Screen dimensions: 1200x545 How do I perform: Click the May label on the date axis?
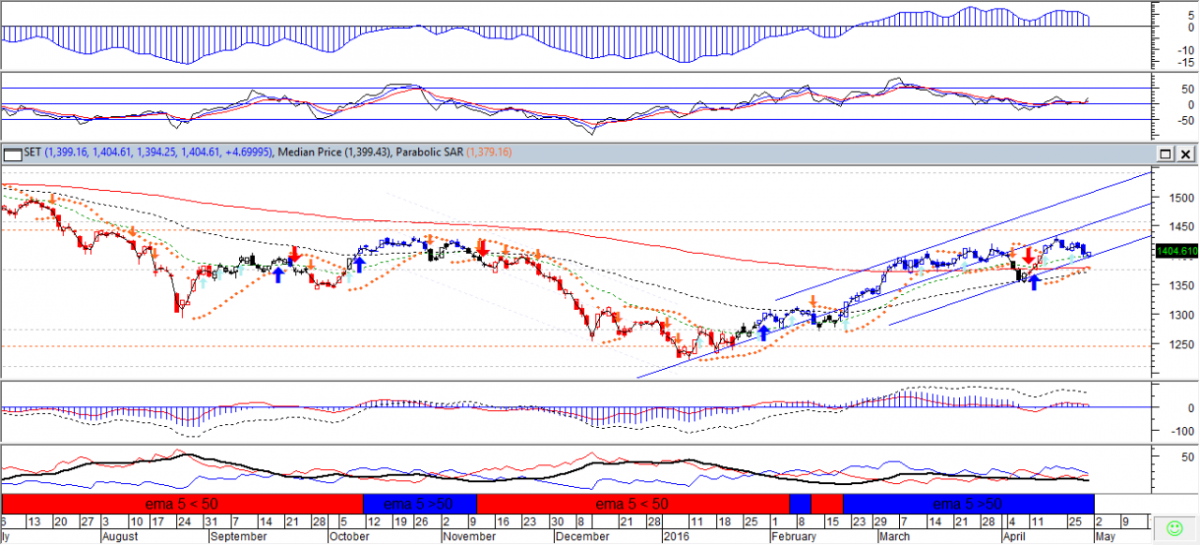[1105, 537]
